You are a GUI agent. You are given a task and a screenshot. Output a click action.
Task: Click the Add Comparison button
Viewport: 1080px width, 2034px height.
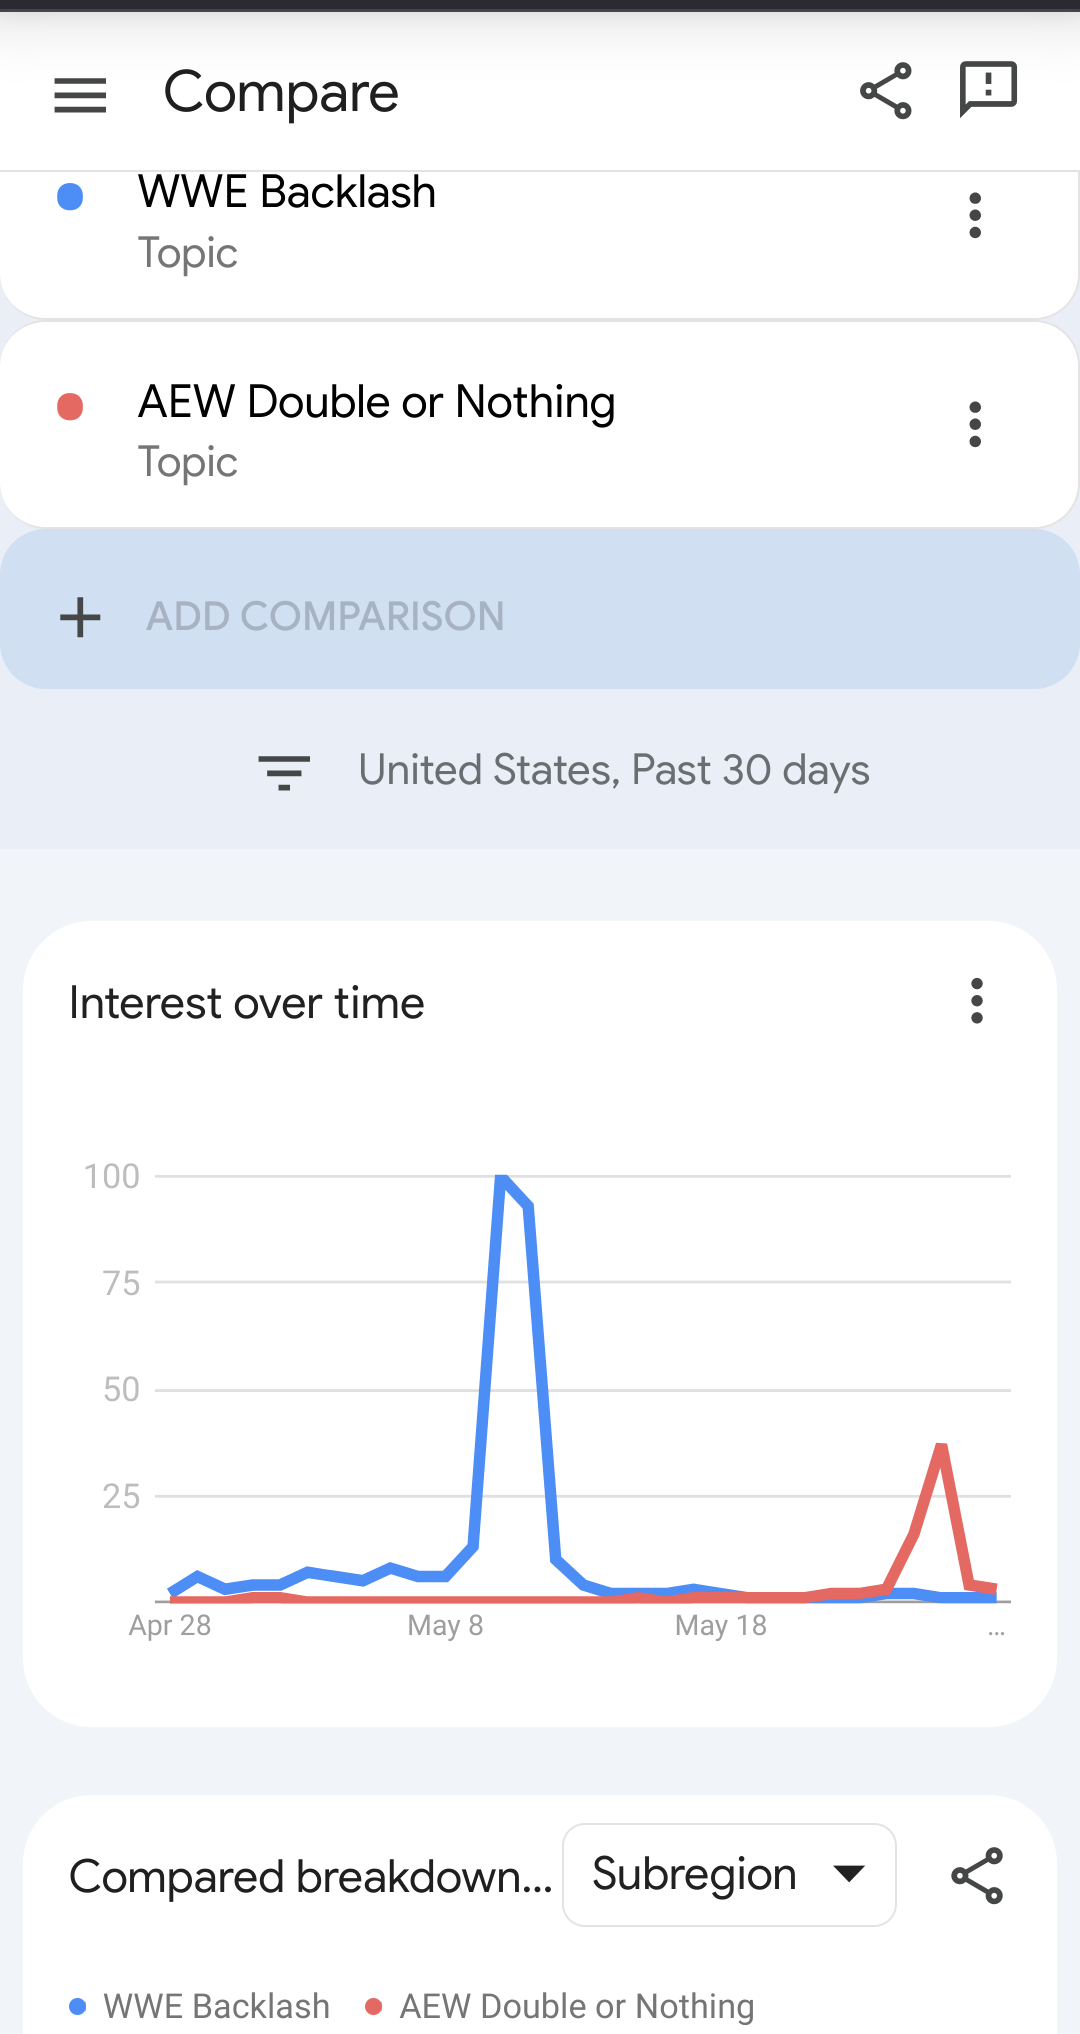(326, 617)
